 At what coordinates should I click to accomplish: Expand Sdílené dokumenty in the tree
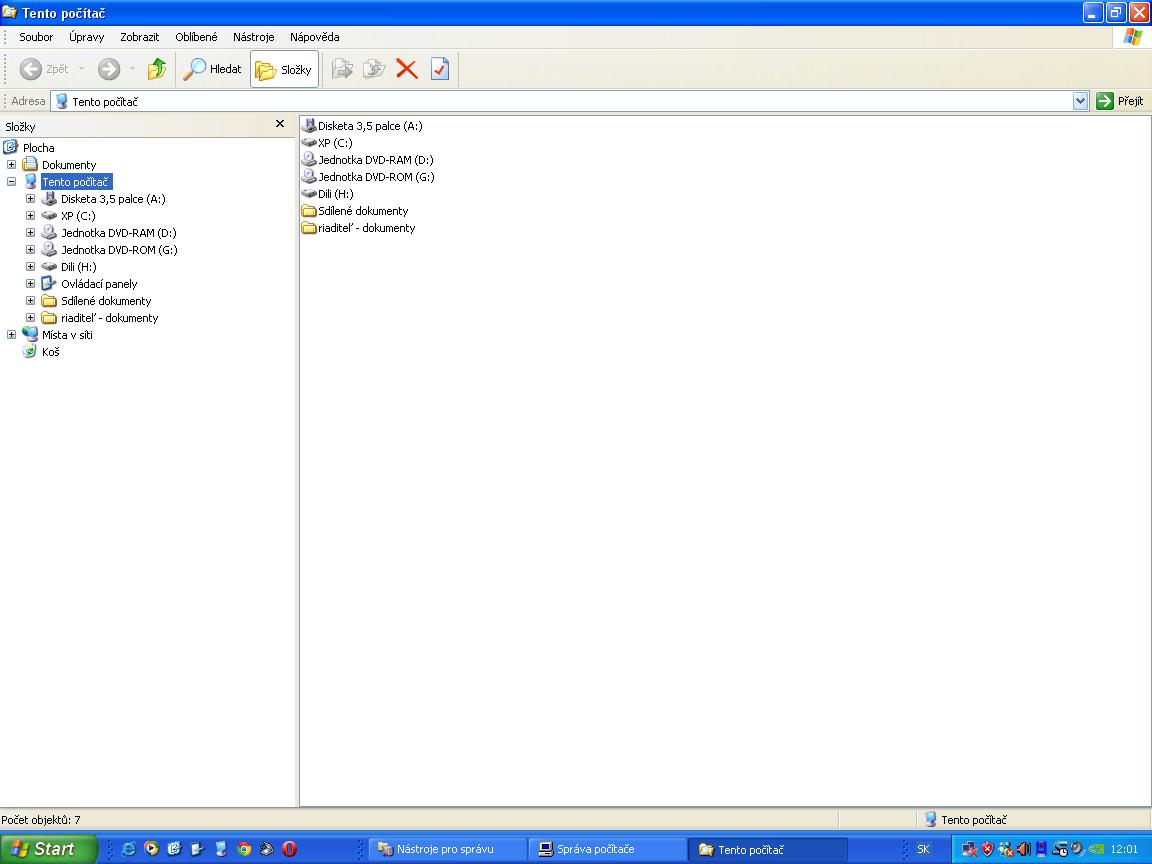30,300
